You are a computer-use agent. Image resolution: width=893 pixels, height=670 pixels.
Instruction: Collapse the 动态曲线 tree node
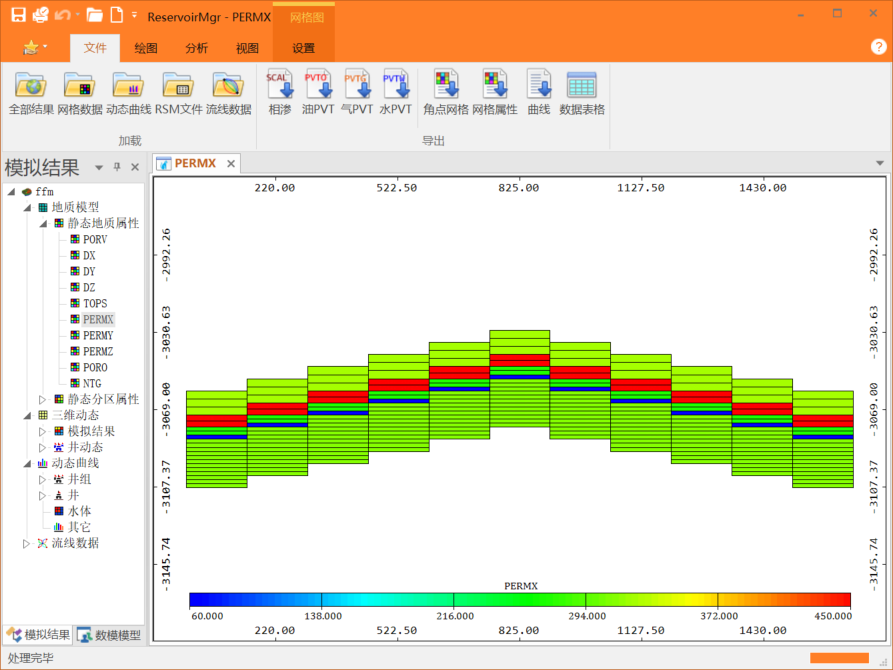pyautogui.click(x=27, y=464)
